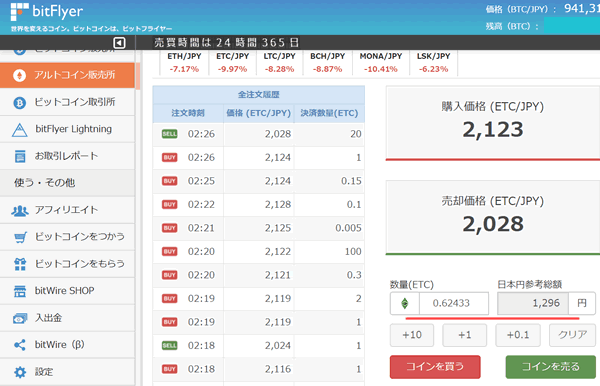600x386 pixels.
Task: Click the アフィリエイト people icon
Action: [x=20, y=210]
